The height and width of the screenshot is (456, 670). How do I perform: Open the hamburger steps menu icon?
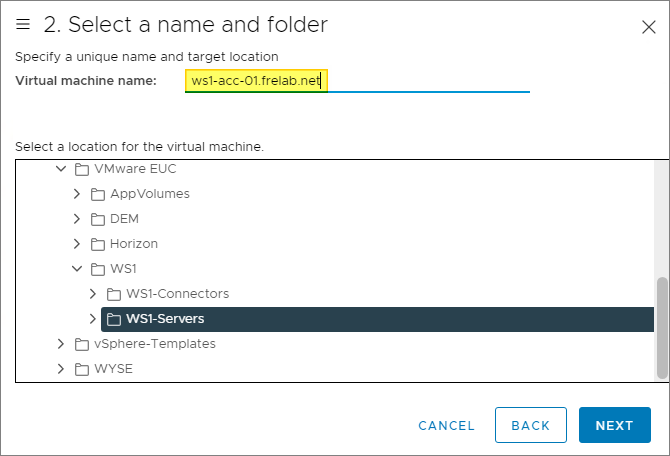(x=23, y=24)
